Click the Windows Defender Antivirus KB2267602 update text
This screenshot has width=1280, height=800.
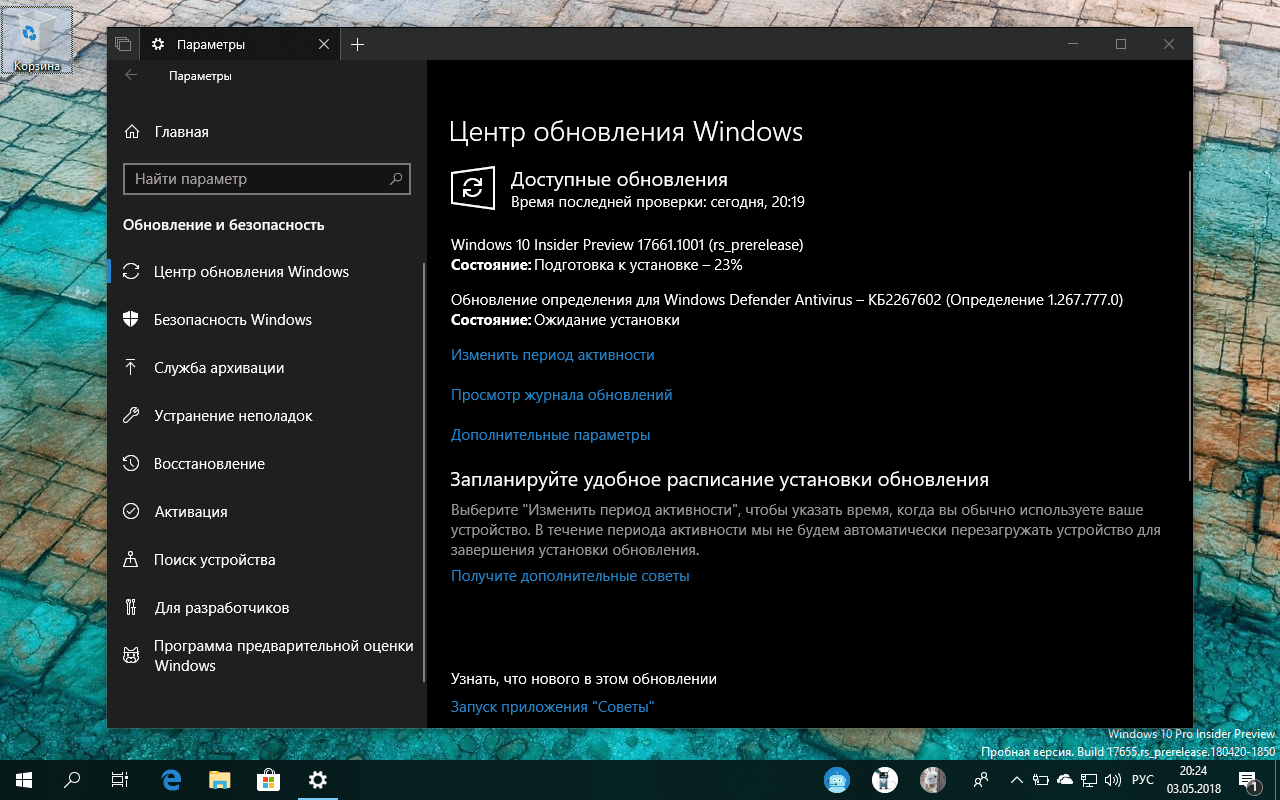point(787,299)
